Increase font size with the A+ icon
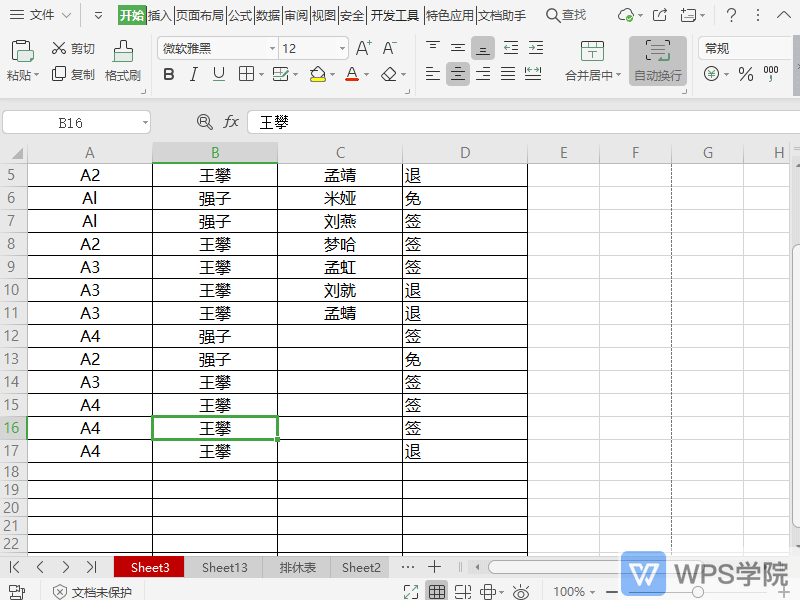Viewport: 800px width, 600px height. tap(364, 46)
